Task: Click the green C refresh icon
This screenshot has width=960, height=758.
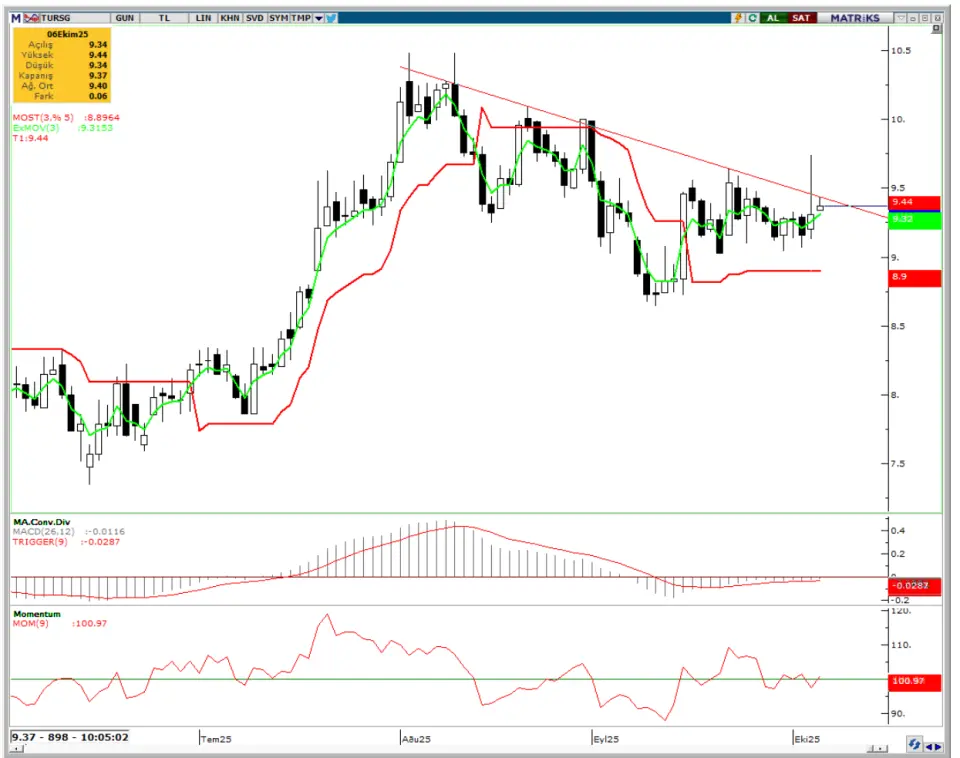Action: (753, 17)
